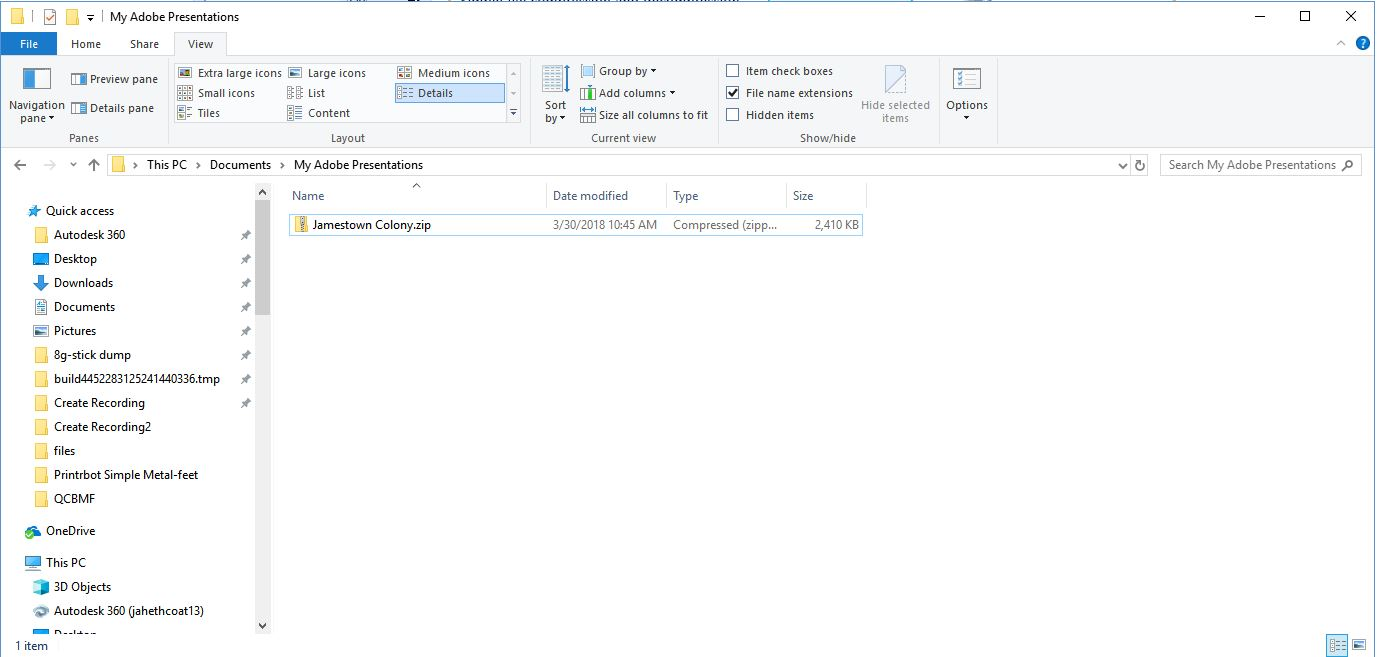The width and height of the screenshot is (1377, 657).
Task: Switch to details view in status bar
Action: click(1336, 646)
